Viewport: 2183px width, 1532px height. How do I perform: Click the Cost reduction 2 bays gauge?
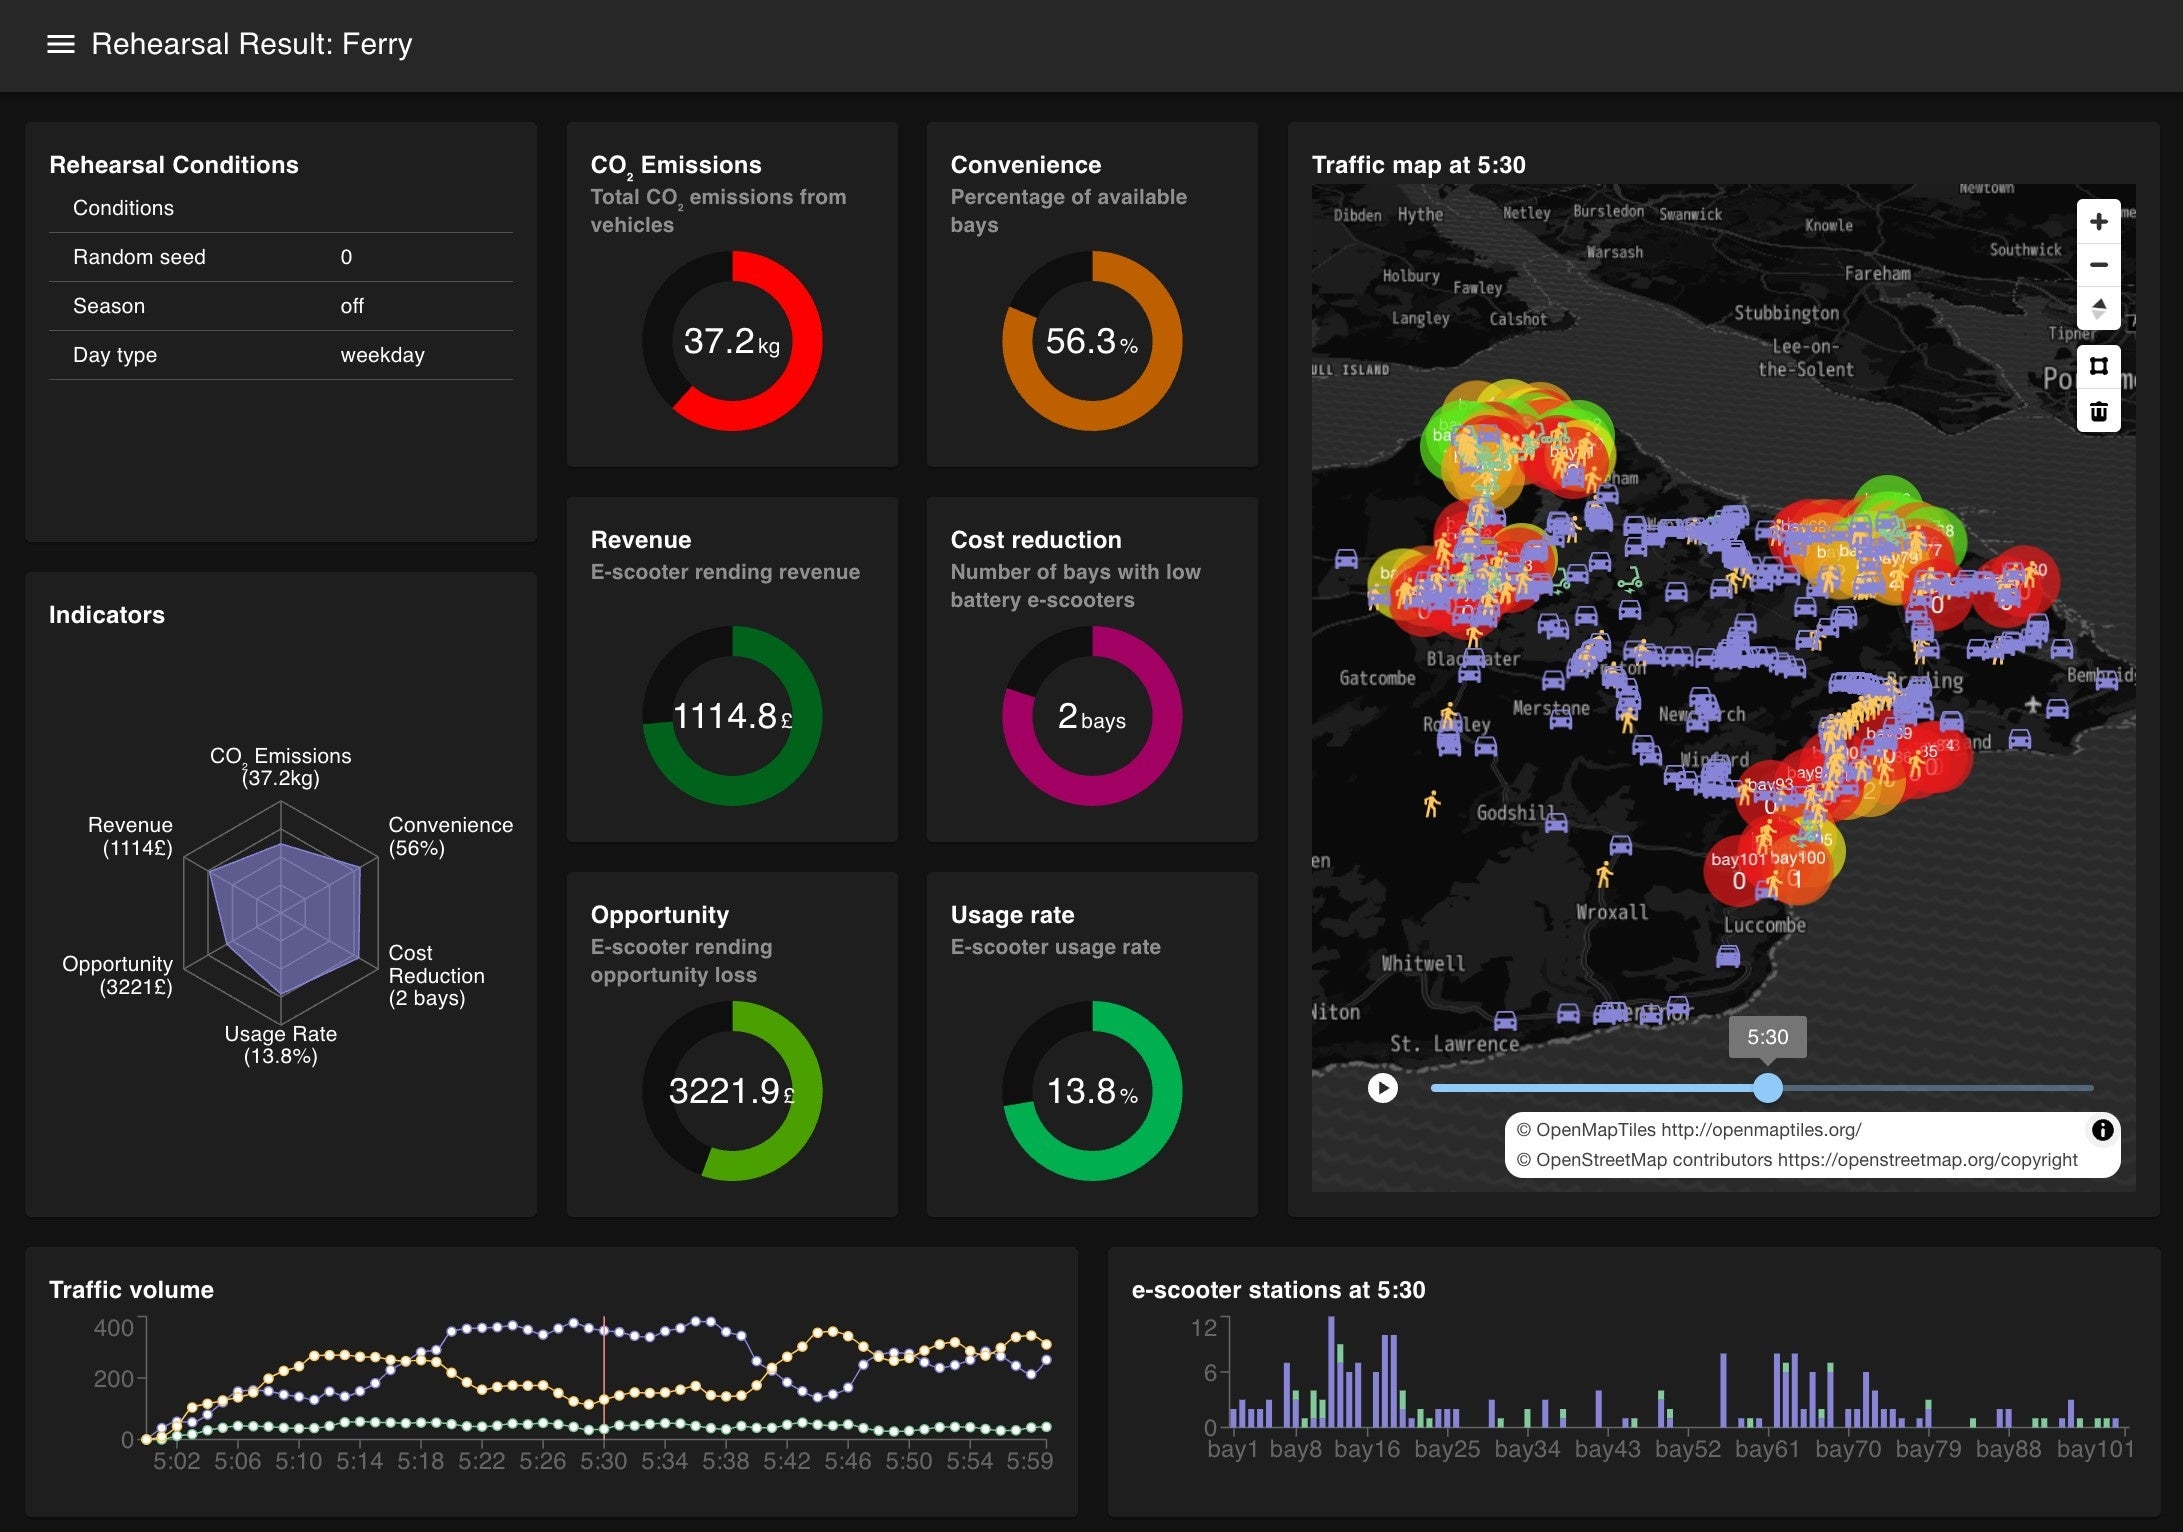(1091, 716)
